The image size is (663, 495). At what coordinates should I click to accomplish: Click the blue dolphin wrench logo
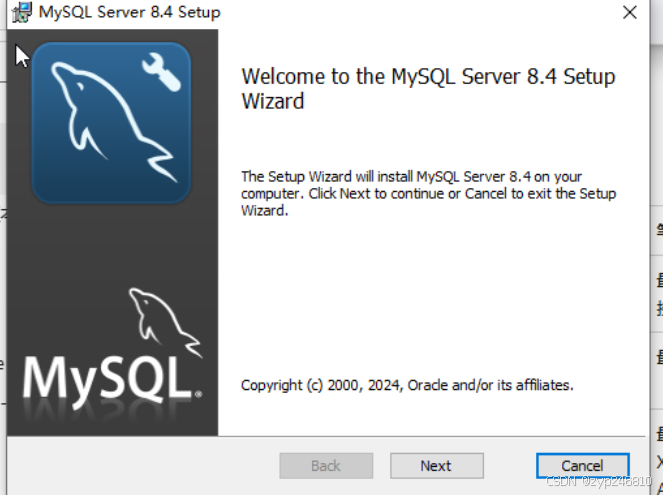coord(111,123)
